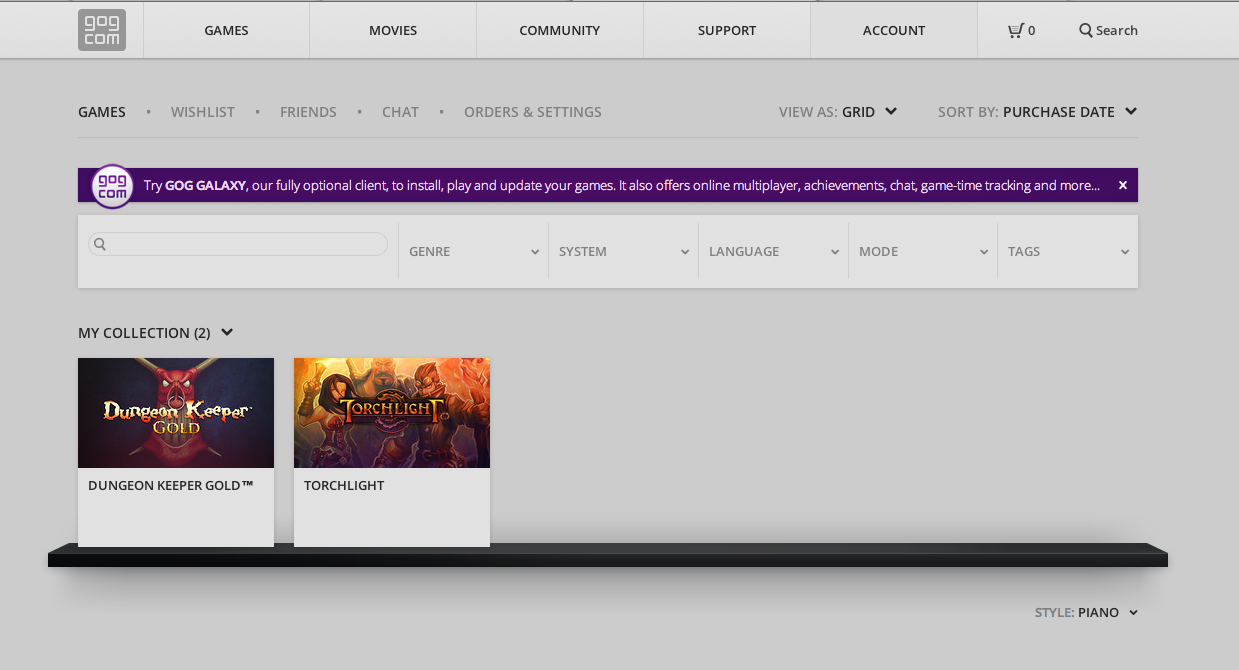The width and height of the screenshot is (1239, 670).
Task: Dismiss the GOG Galaxy banner
Action: (1123, 185)
